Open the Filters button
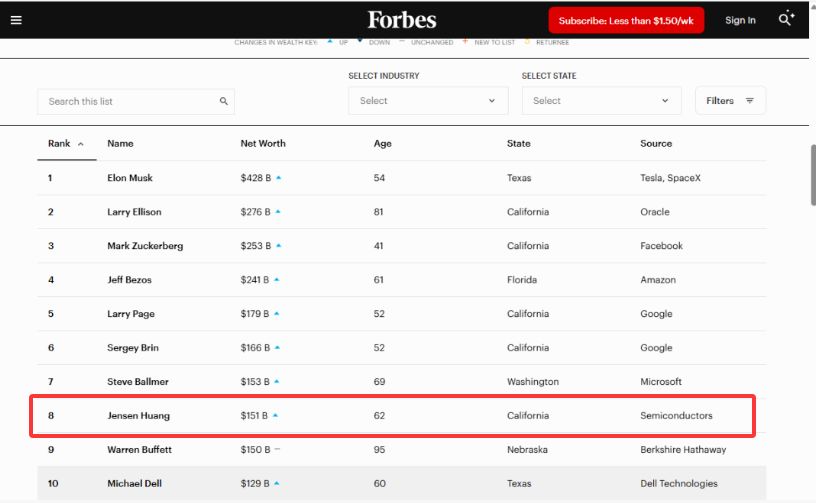816x503 pixels. click(730, 101)
